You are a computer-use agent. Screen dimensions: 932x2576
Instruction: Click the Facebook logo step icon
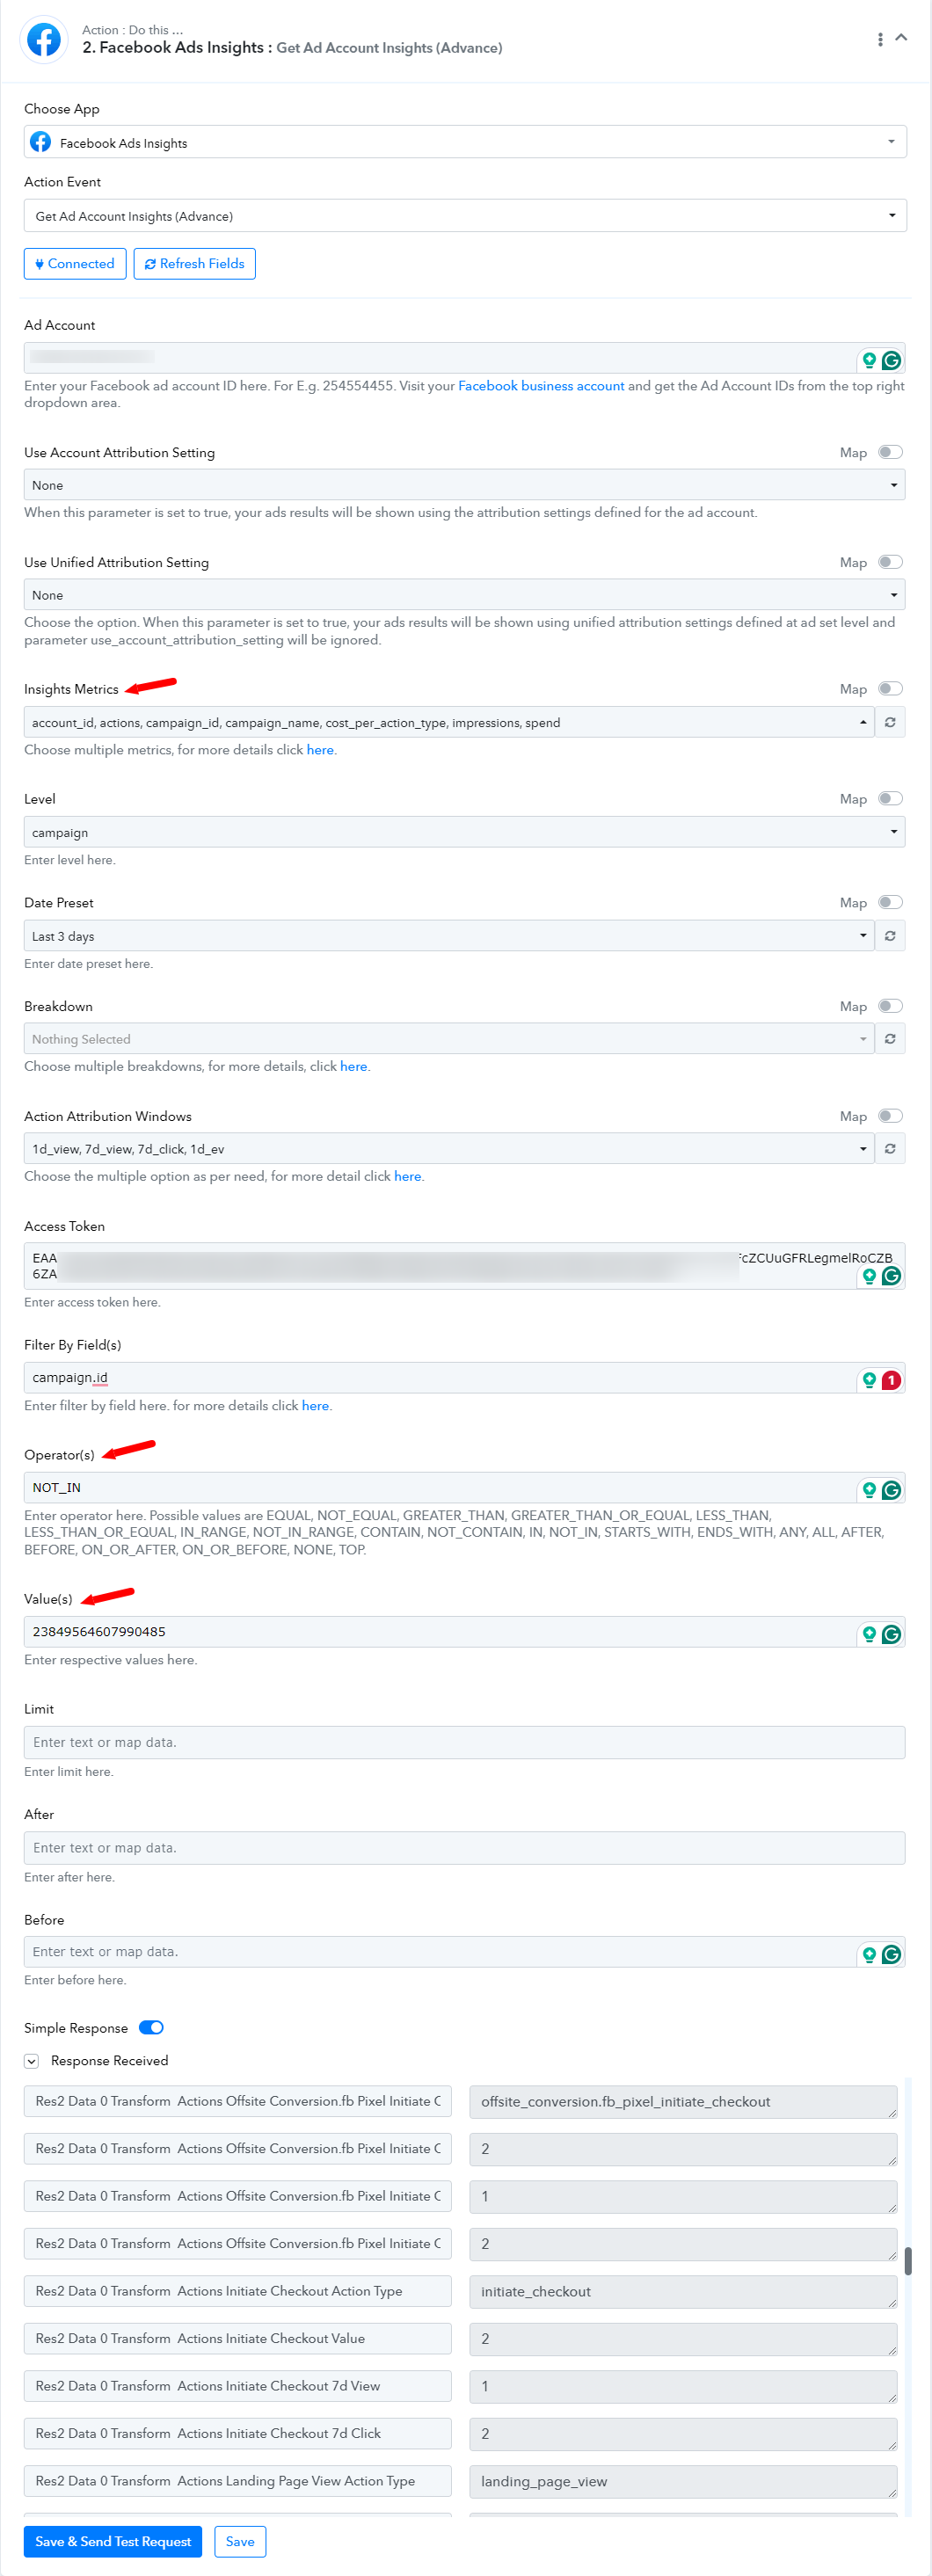coord(44,40)
